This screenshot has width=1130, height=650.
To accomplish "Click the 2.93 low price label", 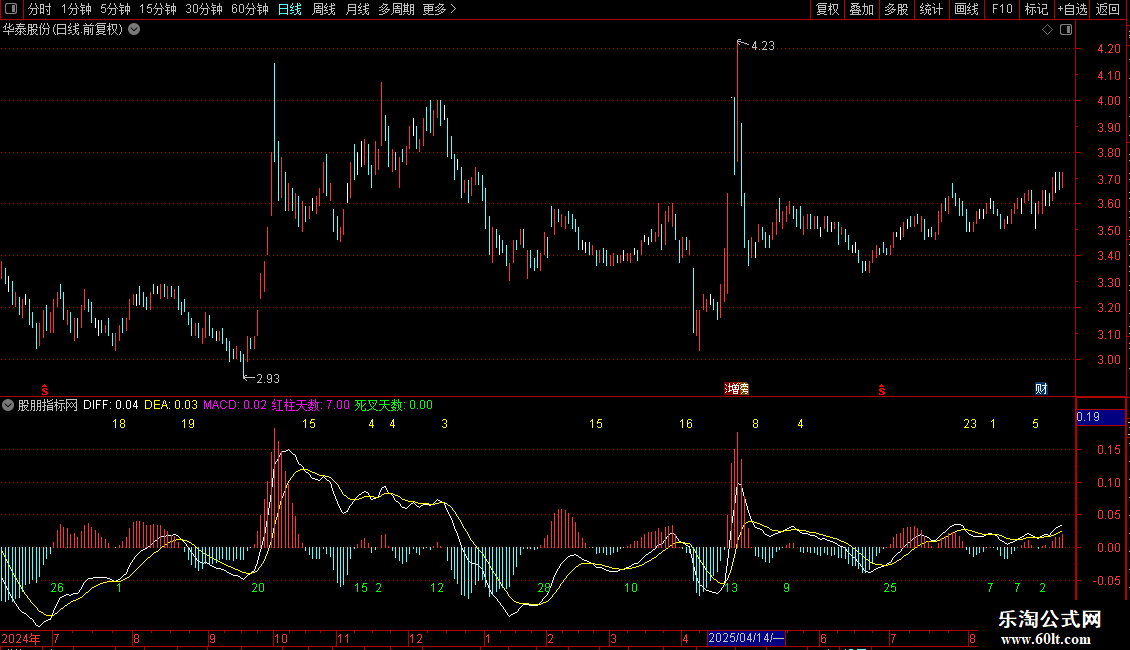I will 268,378.
